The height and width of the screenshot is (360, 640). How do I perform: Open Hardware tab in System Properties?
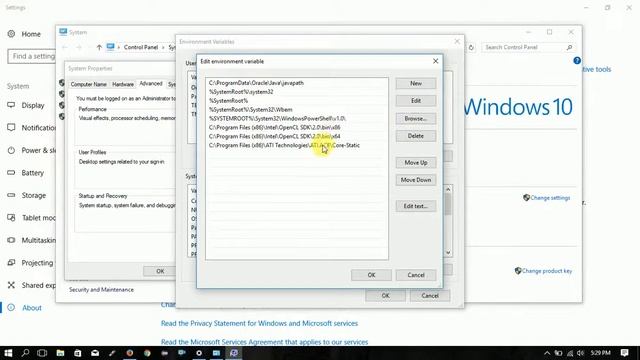coord(123,84)
